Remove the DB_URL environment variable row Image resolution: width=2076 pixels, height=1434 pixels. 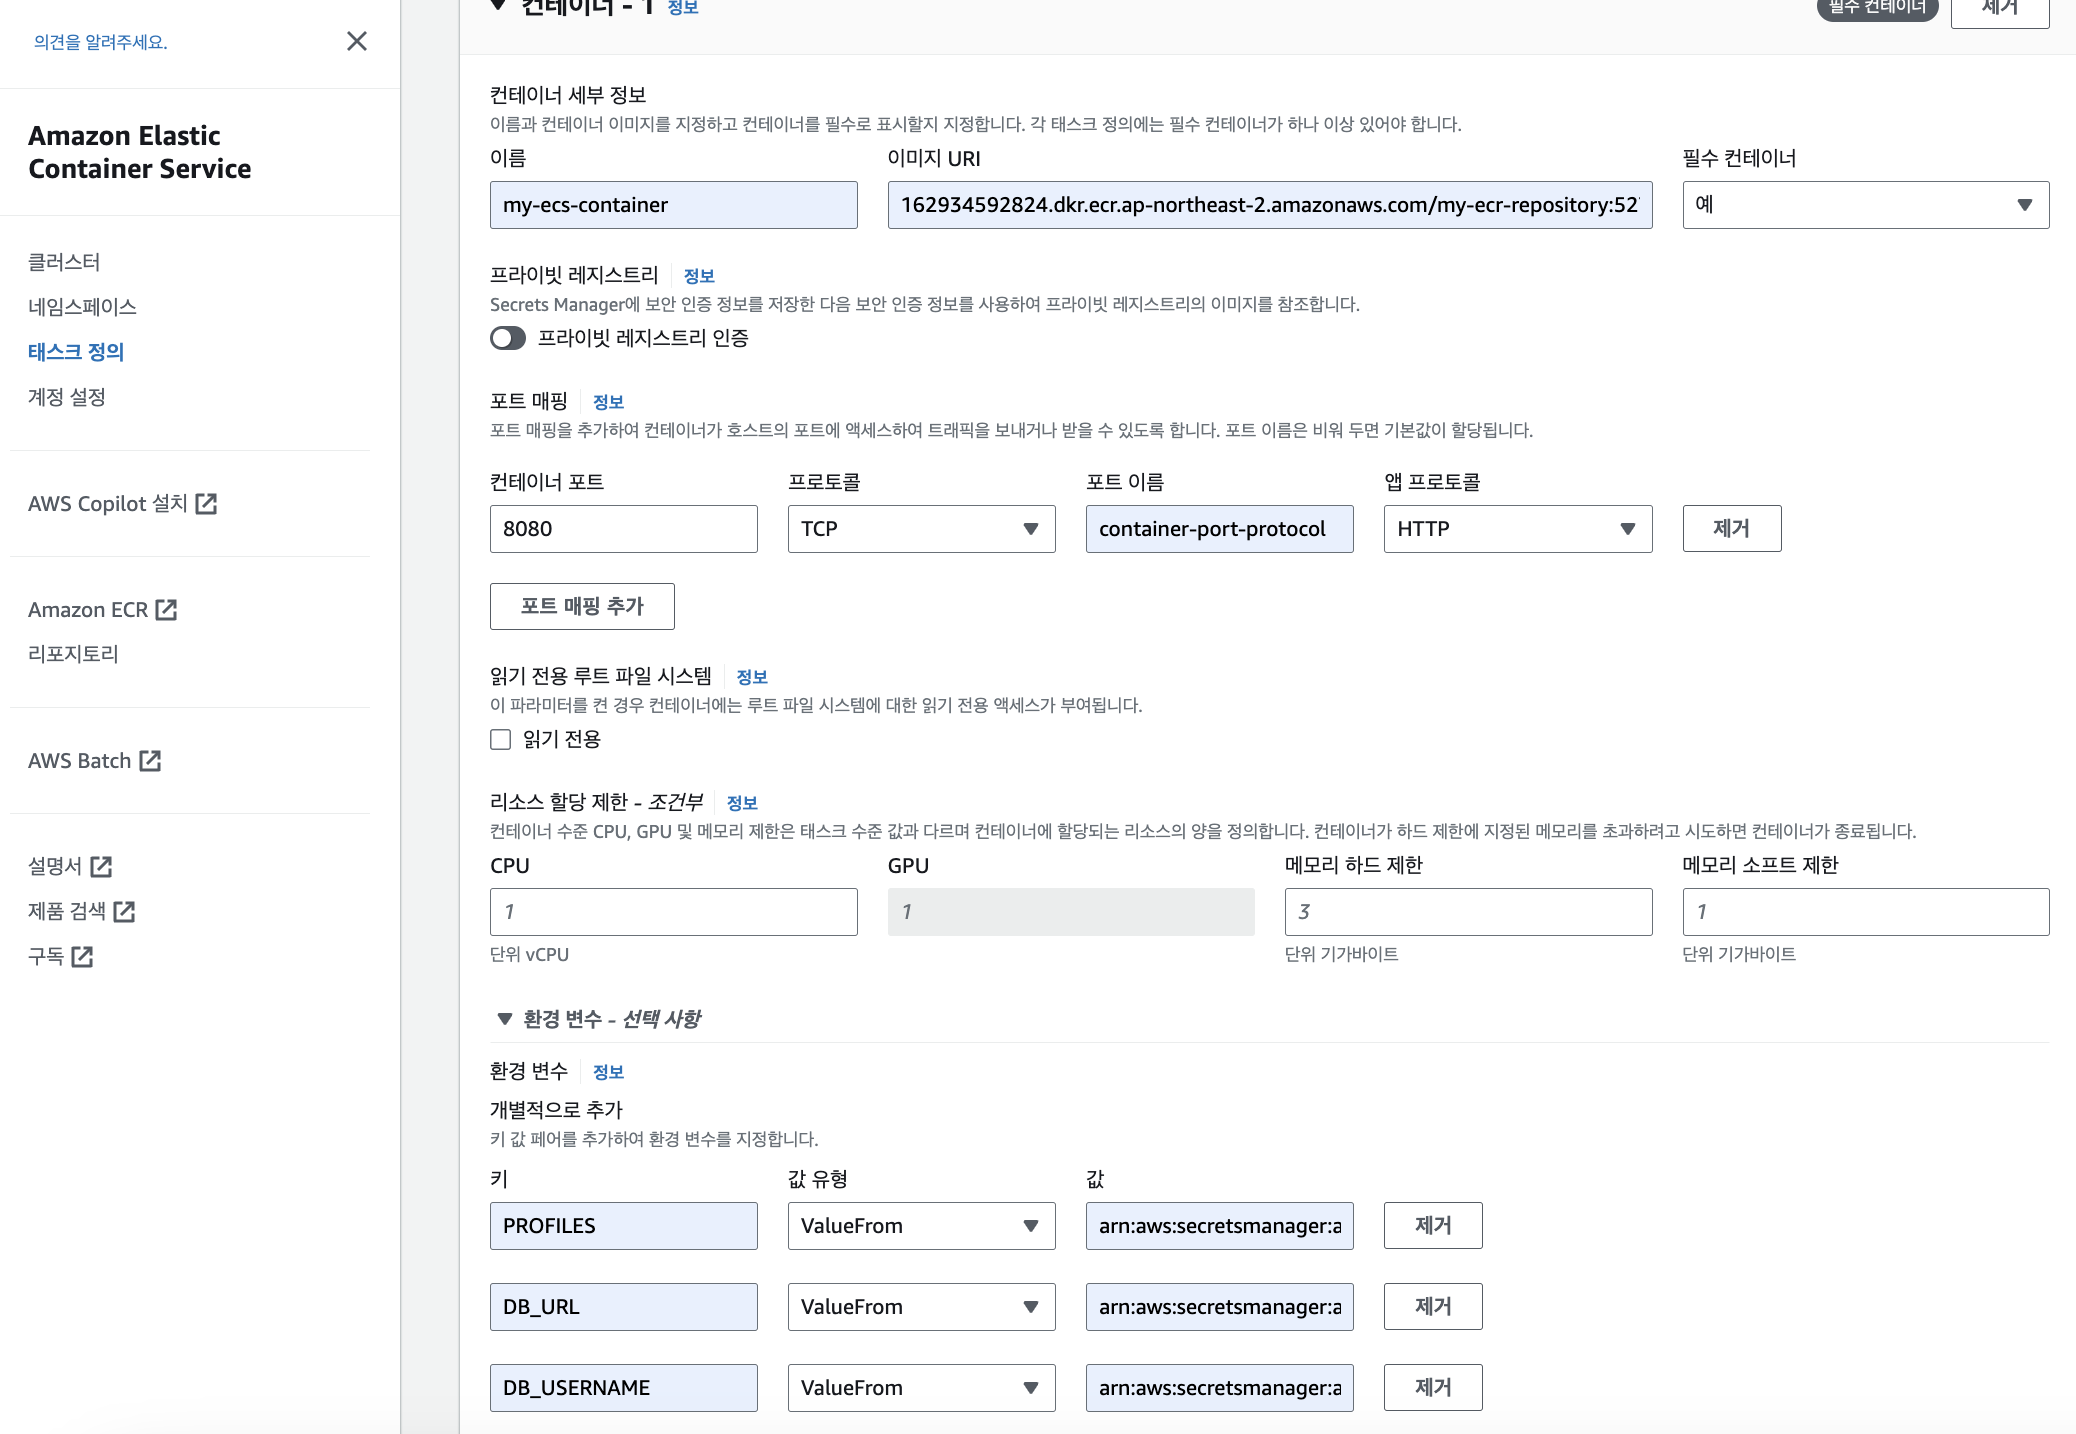[1432, 1307]
